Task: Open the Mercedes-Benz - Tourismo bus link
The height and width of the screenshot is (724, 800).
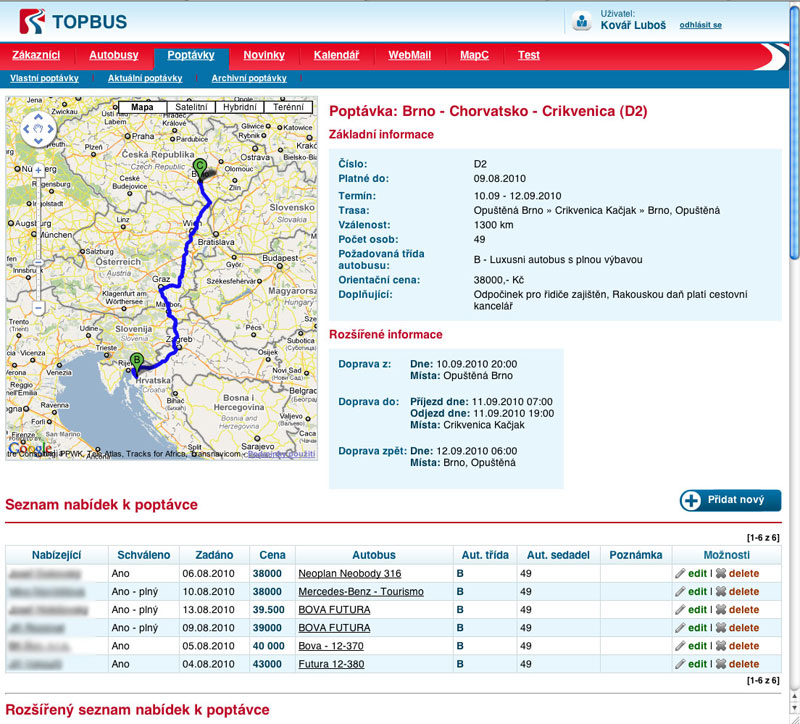Action: pos(361,591)
